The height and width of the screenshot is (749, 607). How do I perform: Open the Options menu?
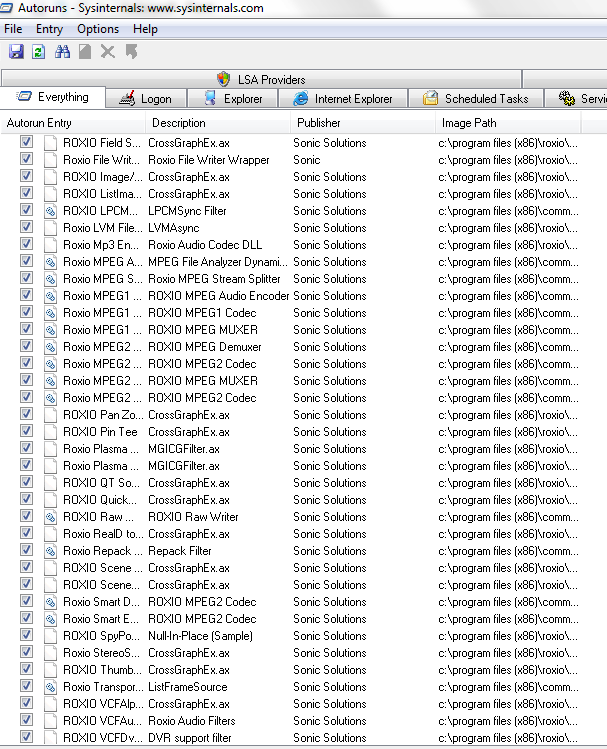(98, 29)
